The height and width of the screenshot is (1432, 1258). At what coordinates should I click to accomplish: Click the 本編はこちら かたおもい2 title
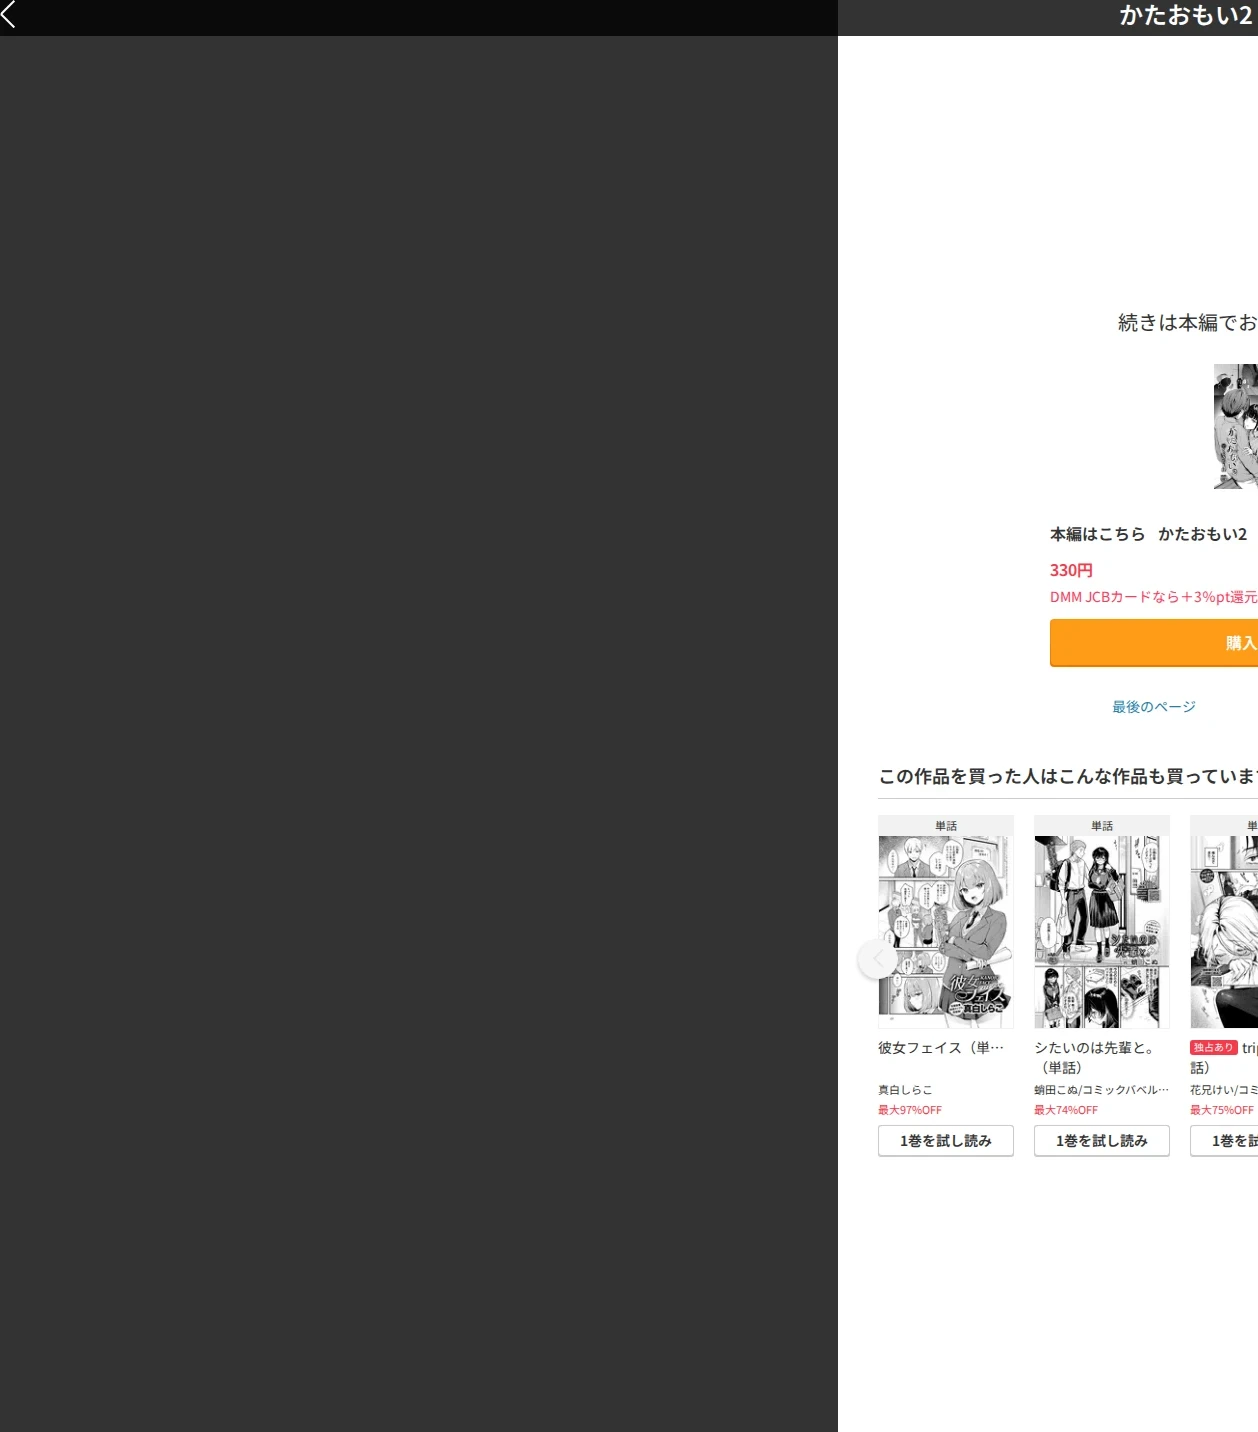coord(1149,534)
